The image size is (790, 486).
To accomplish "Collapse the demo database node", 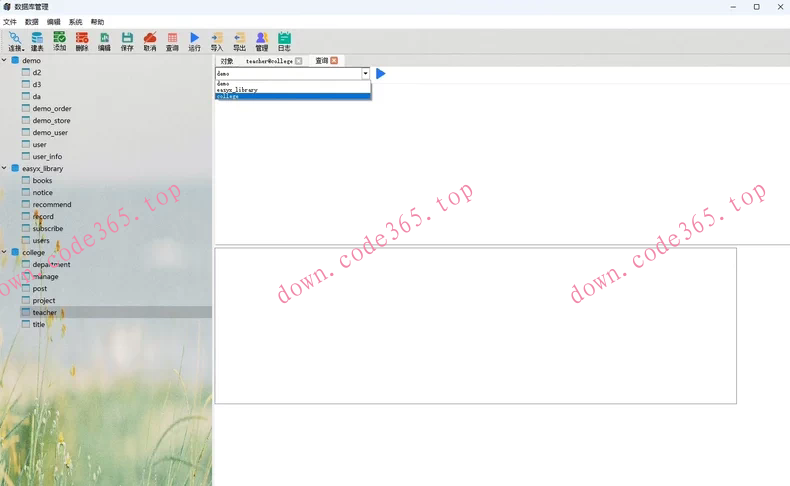I will [4, 60].
